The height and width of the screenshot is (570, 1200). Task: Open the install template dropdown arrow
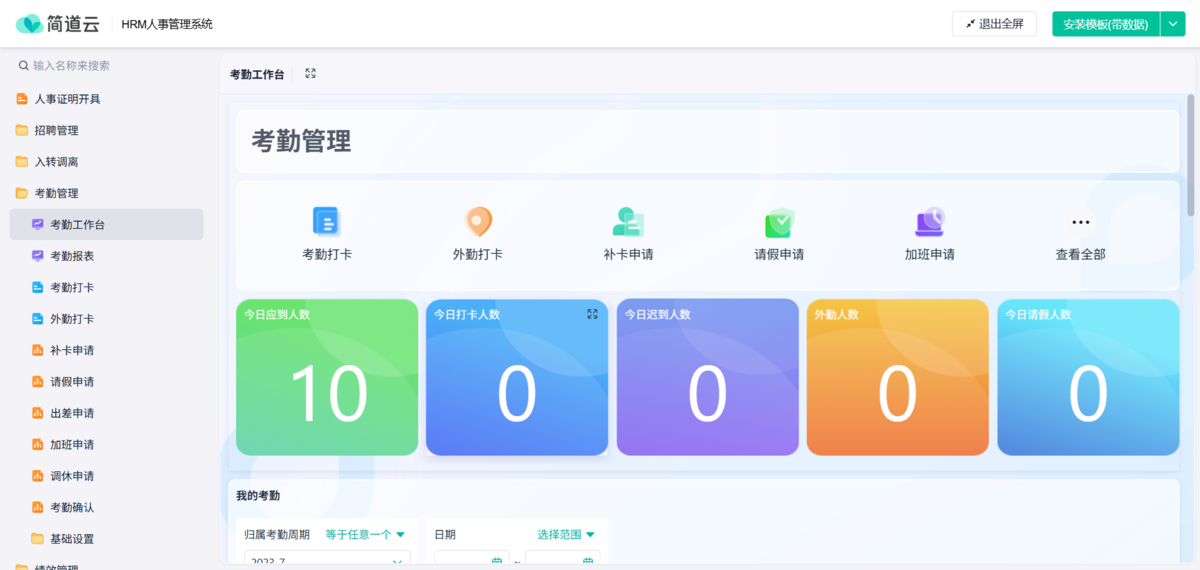pos(1172,24)
